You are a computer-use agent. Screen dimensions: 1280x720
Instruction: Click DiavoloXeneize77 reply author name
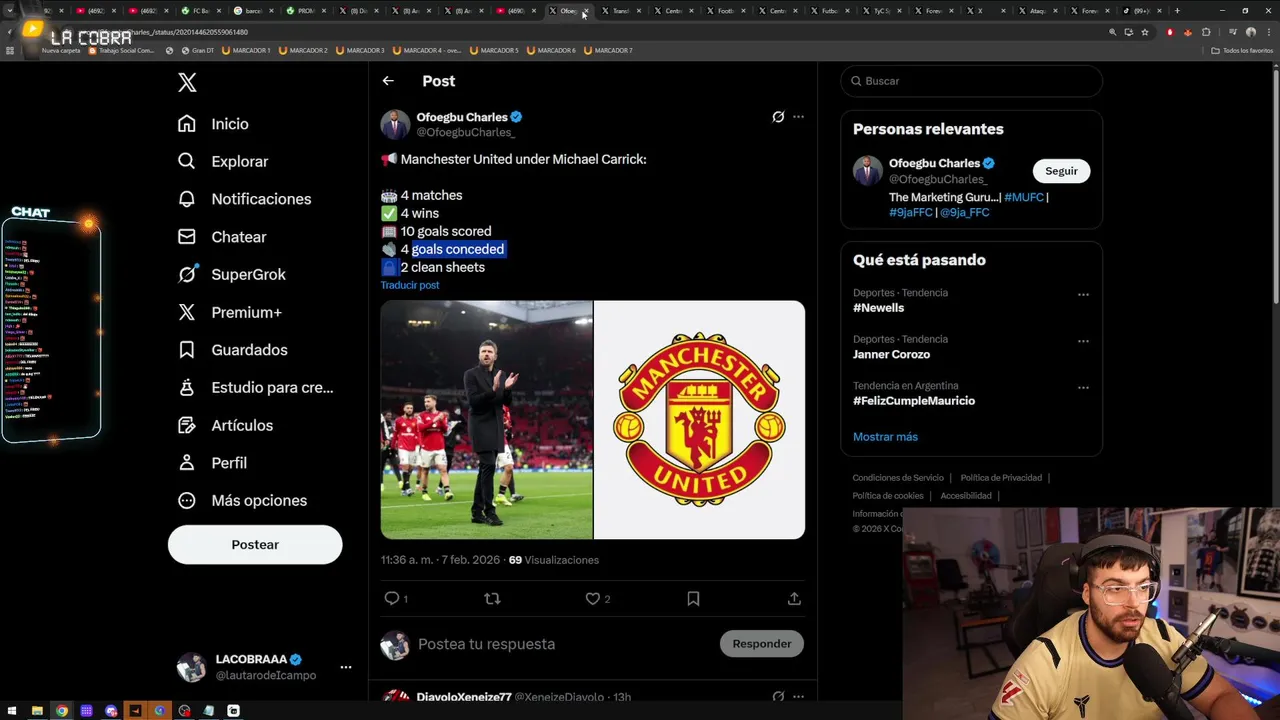(464, 697)
